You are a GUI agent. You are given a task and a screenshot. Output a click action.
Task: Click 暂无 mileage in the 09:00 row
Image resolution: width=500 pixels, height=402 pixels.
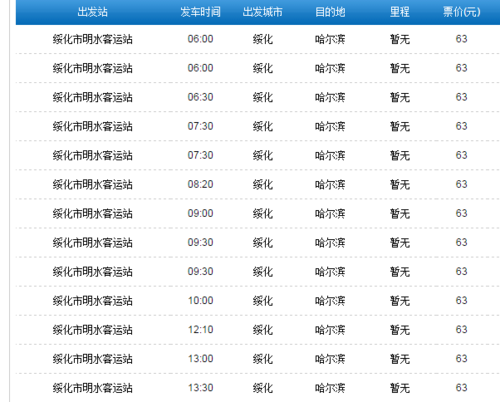[400, 213]
